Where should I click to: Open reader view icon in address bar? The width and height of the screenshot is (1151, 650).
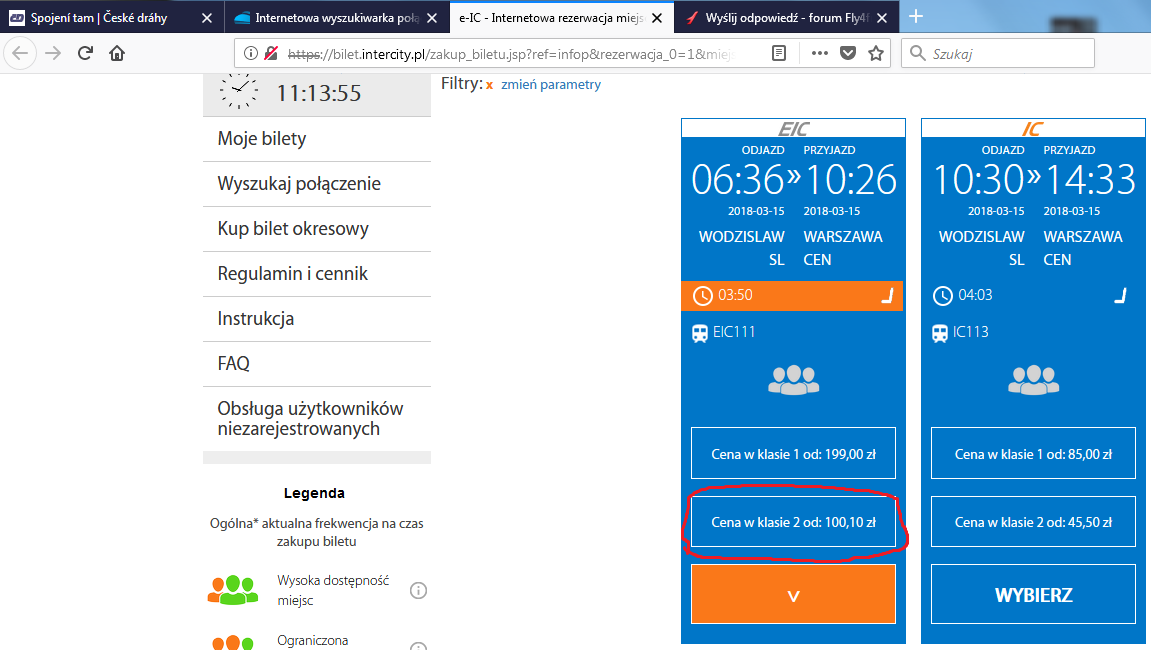point(779,53)
